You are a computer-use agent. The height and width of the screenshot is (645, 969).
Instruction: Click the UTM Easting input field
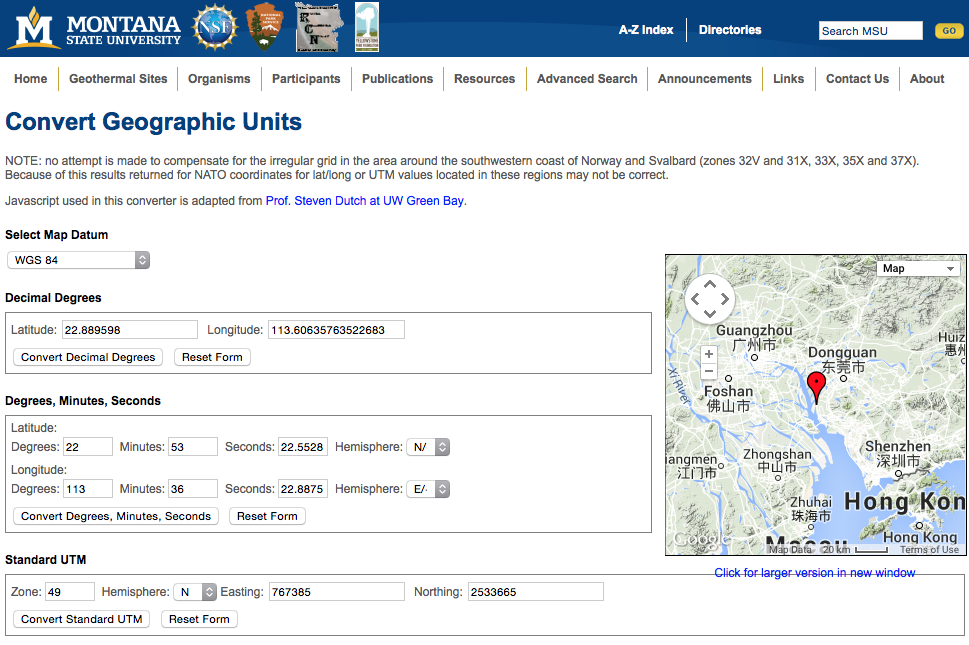337,592
